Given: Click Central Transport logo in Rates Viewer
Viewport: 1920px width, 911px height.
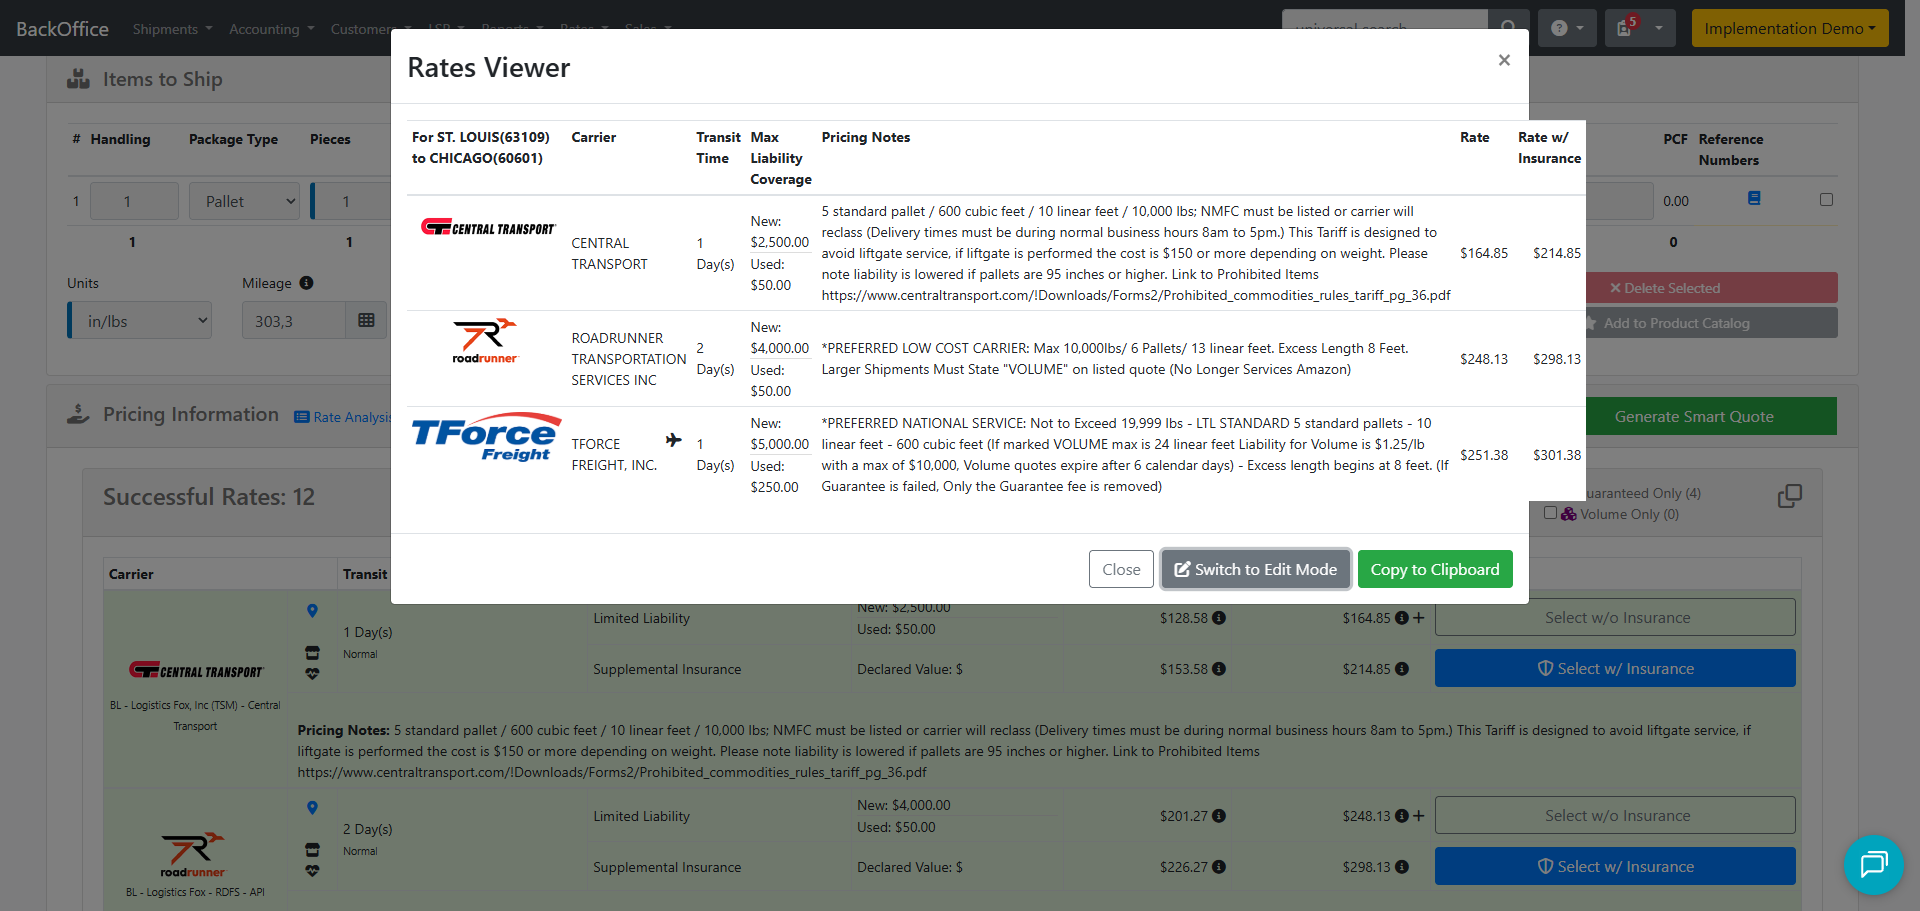Looking at the screenshot, I should pos(488,228).
